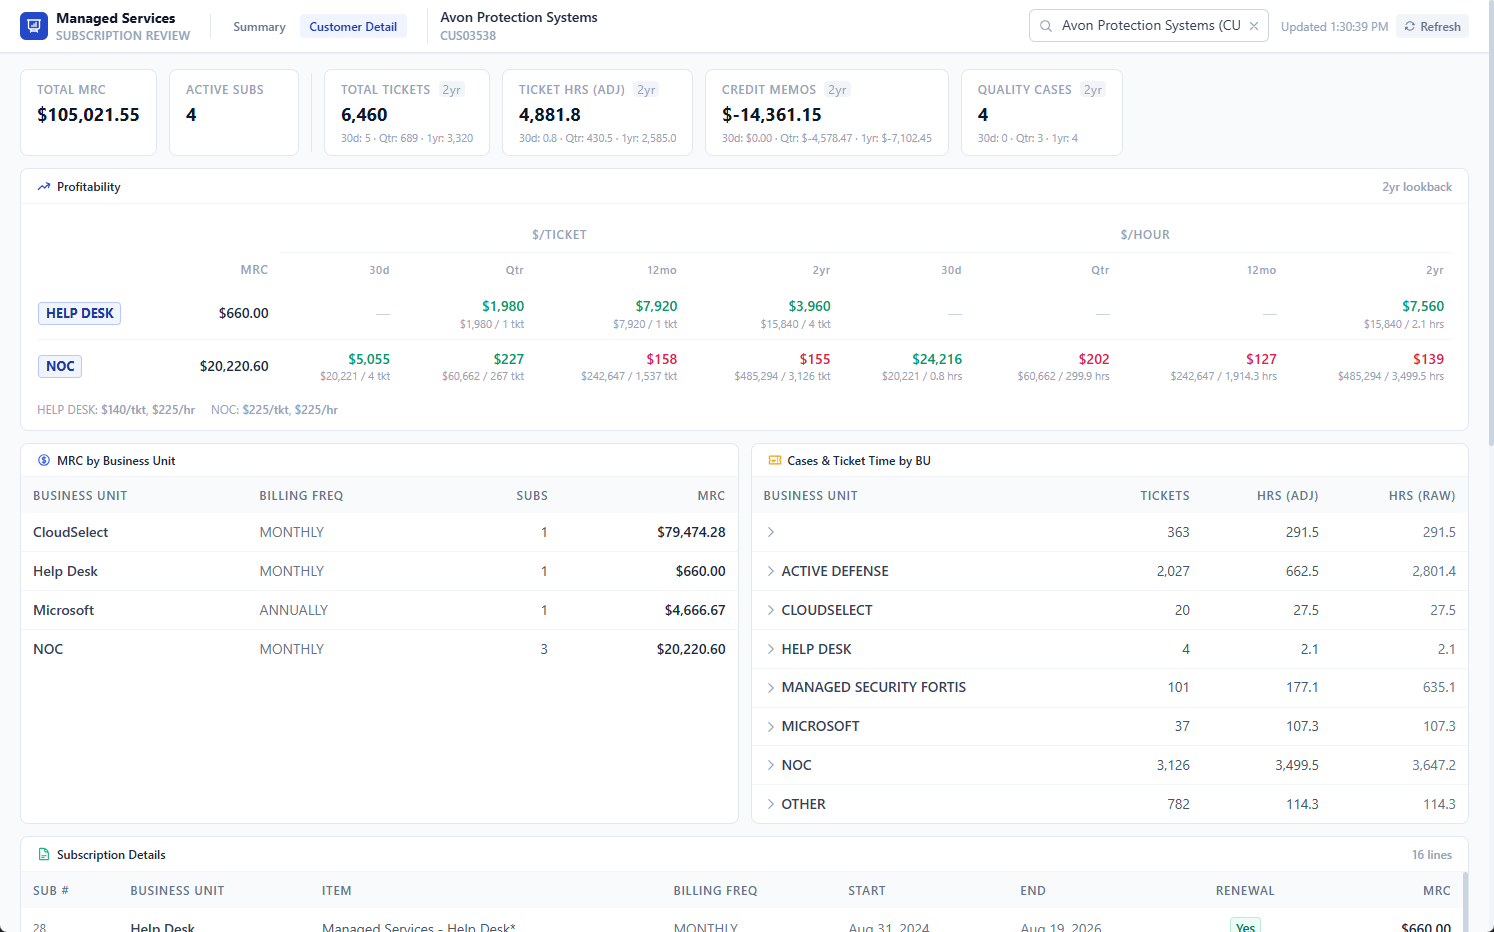Click the MRC by Business Unit dollar icon
This screenshot has height=932, width=1494.
point(44,461)
